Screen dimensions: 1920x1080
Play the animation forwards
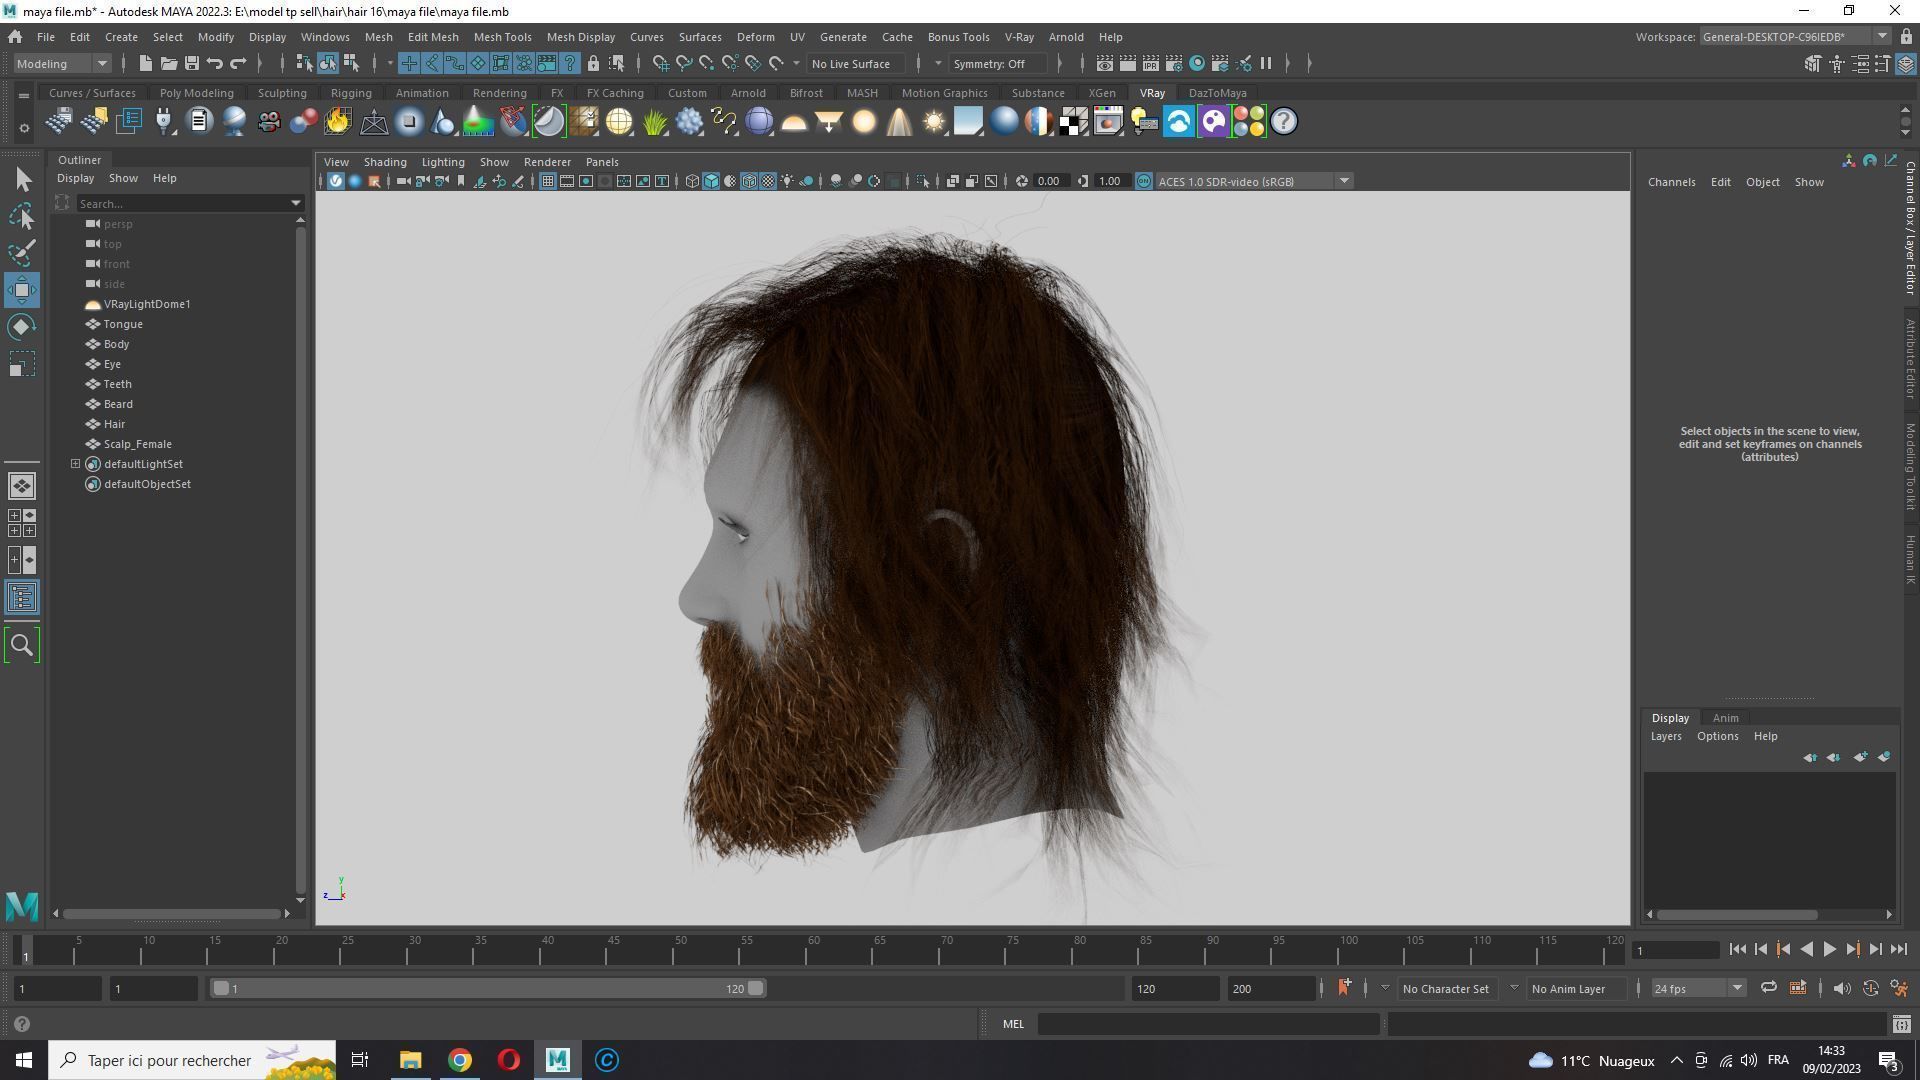(1829, 950)
